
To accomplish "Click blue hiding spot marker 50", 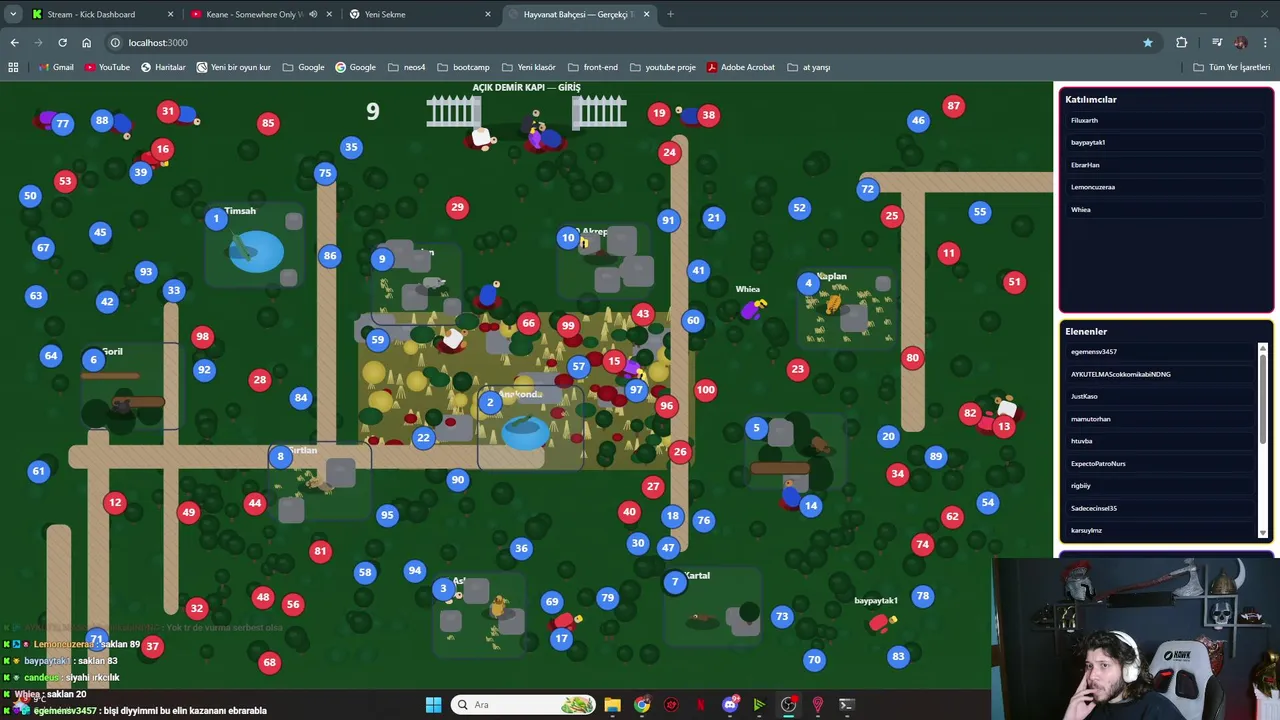I will [x=30, y=196].
